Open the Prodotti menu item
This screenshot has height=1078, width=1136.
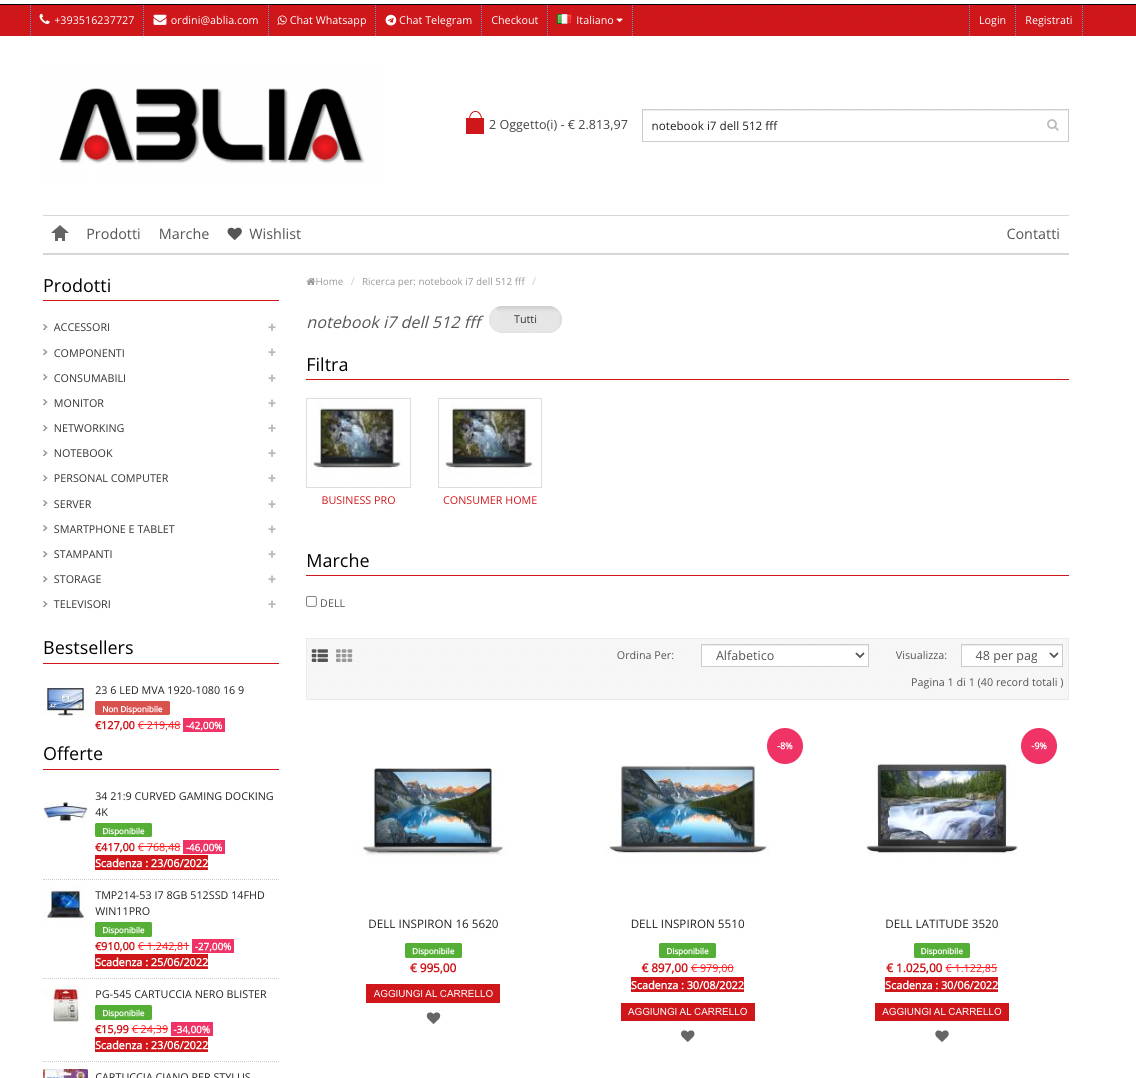coord(113,234)
